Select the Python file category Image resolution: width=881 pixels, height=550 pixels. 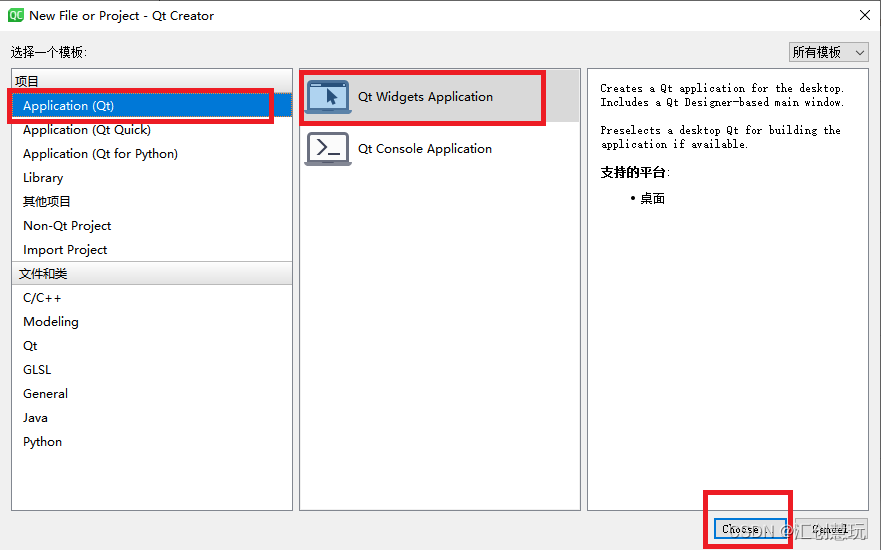click(152, 442)
